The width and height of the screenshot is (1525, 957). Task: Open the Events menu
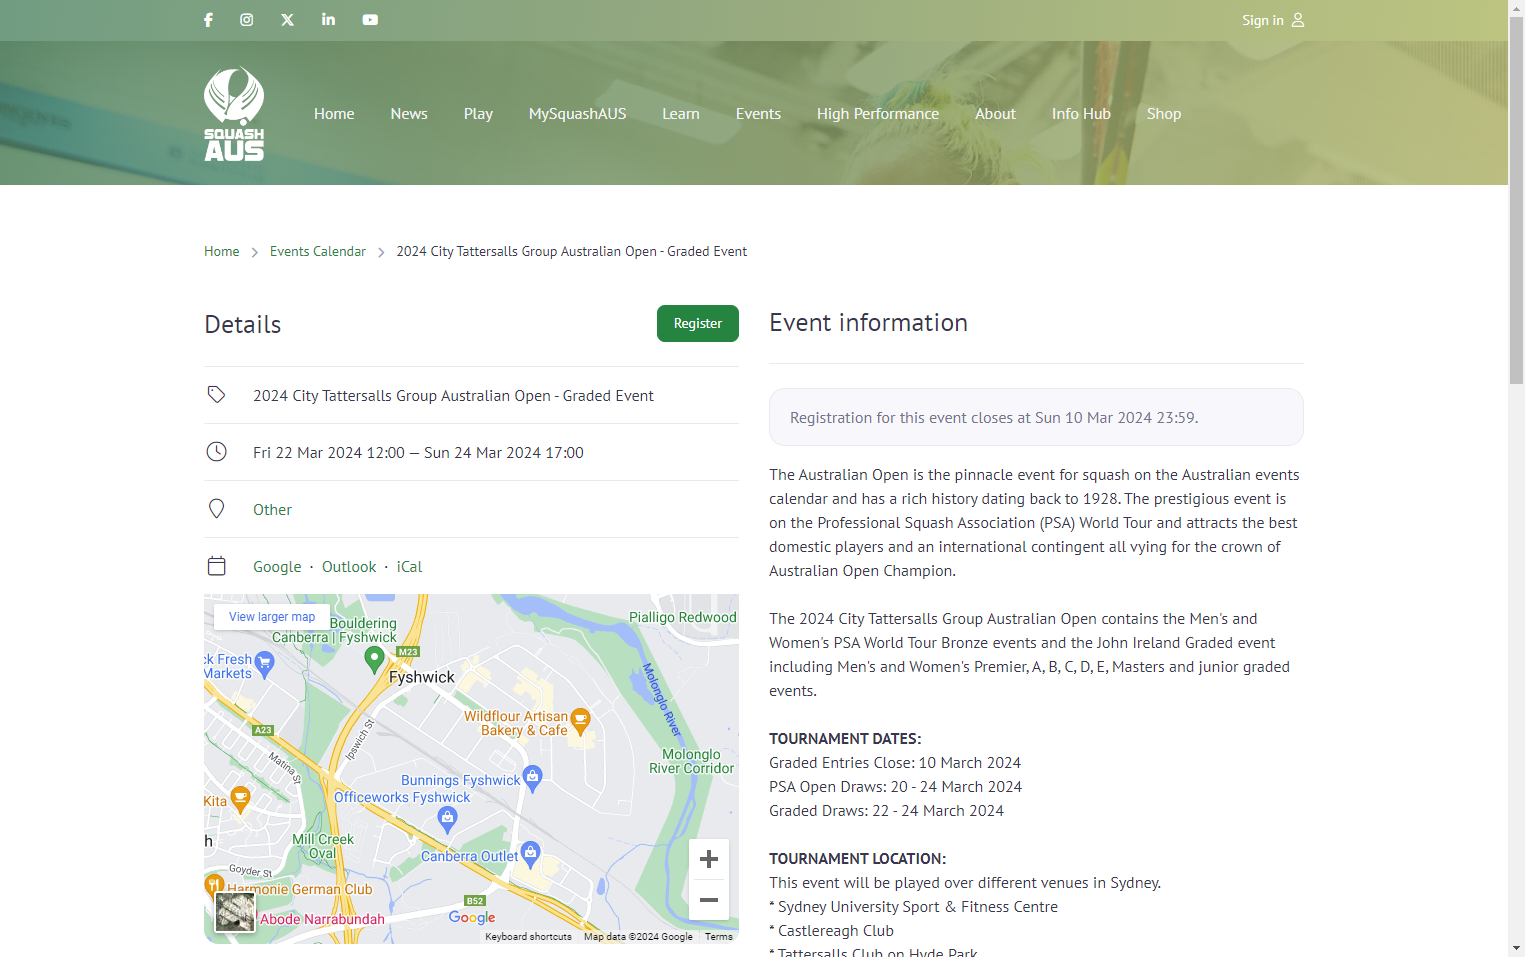758,114
